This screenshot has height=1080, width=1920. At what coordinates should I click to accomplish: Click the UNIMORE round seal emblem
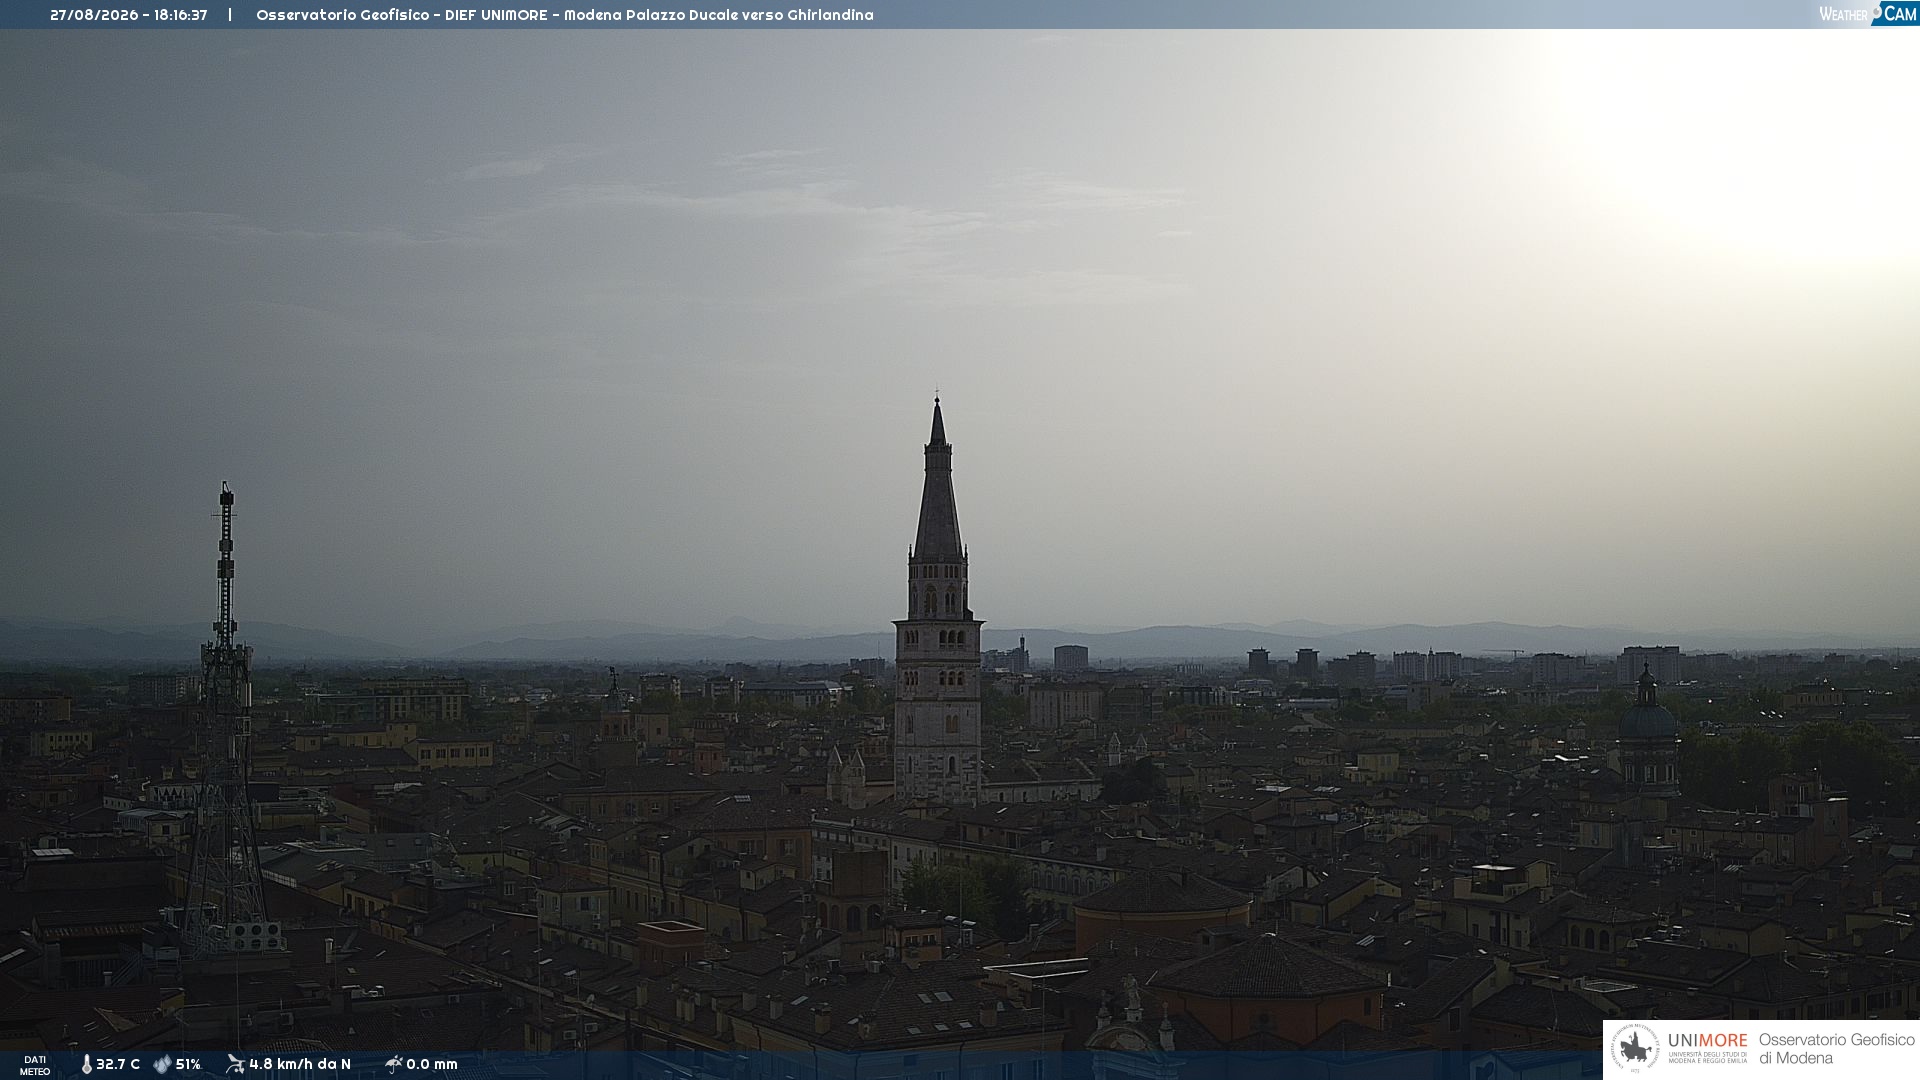click(1635, 1048)
